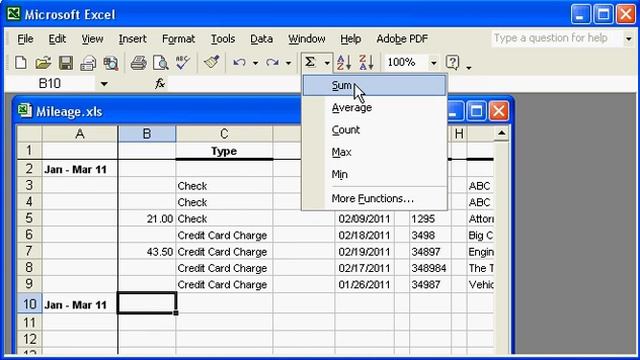640x360 pixels.
Task: Maximize the Mileage.xls workbook window
Action: click(x=476, y=111)
